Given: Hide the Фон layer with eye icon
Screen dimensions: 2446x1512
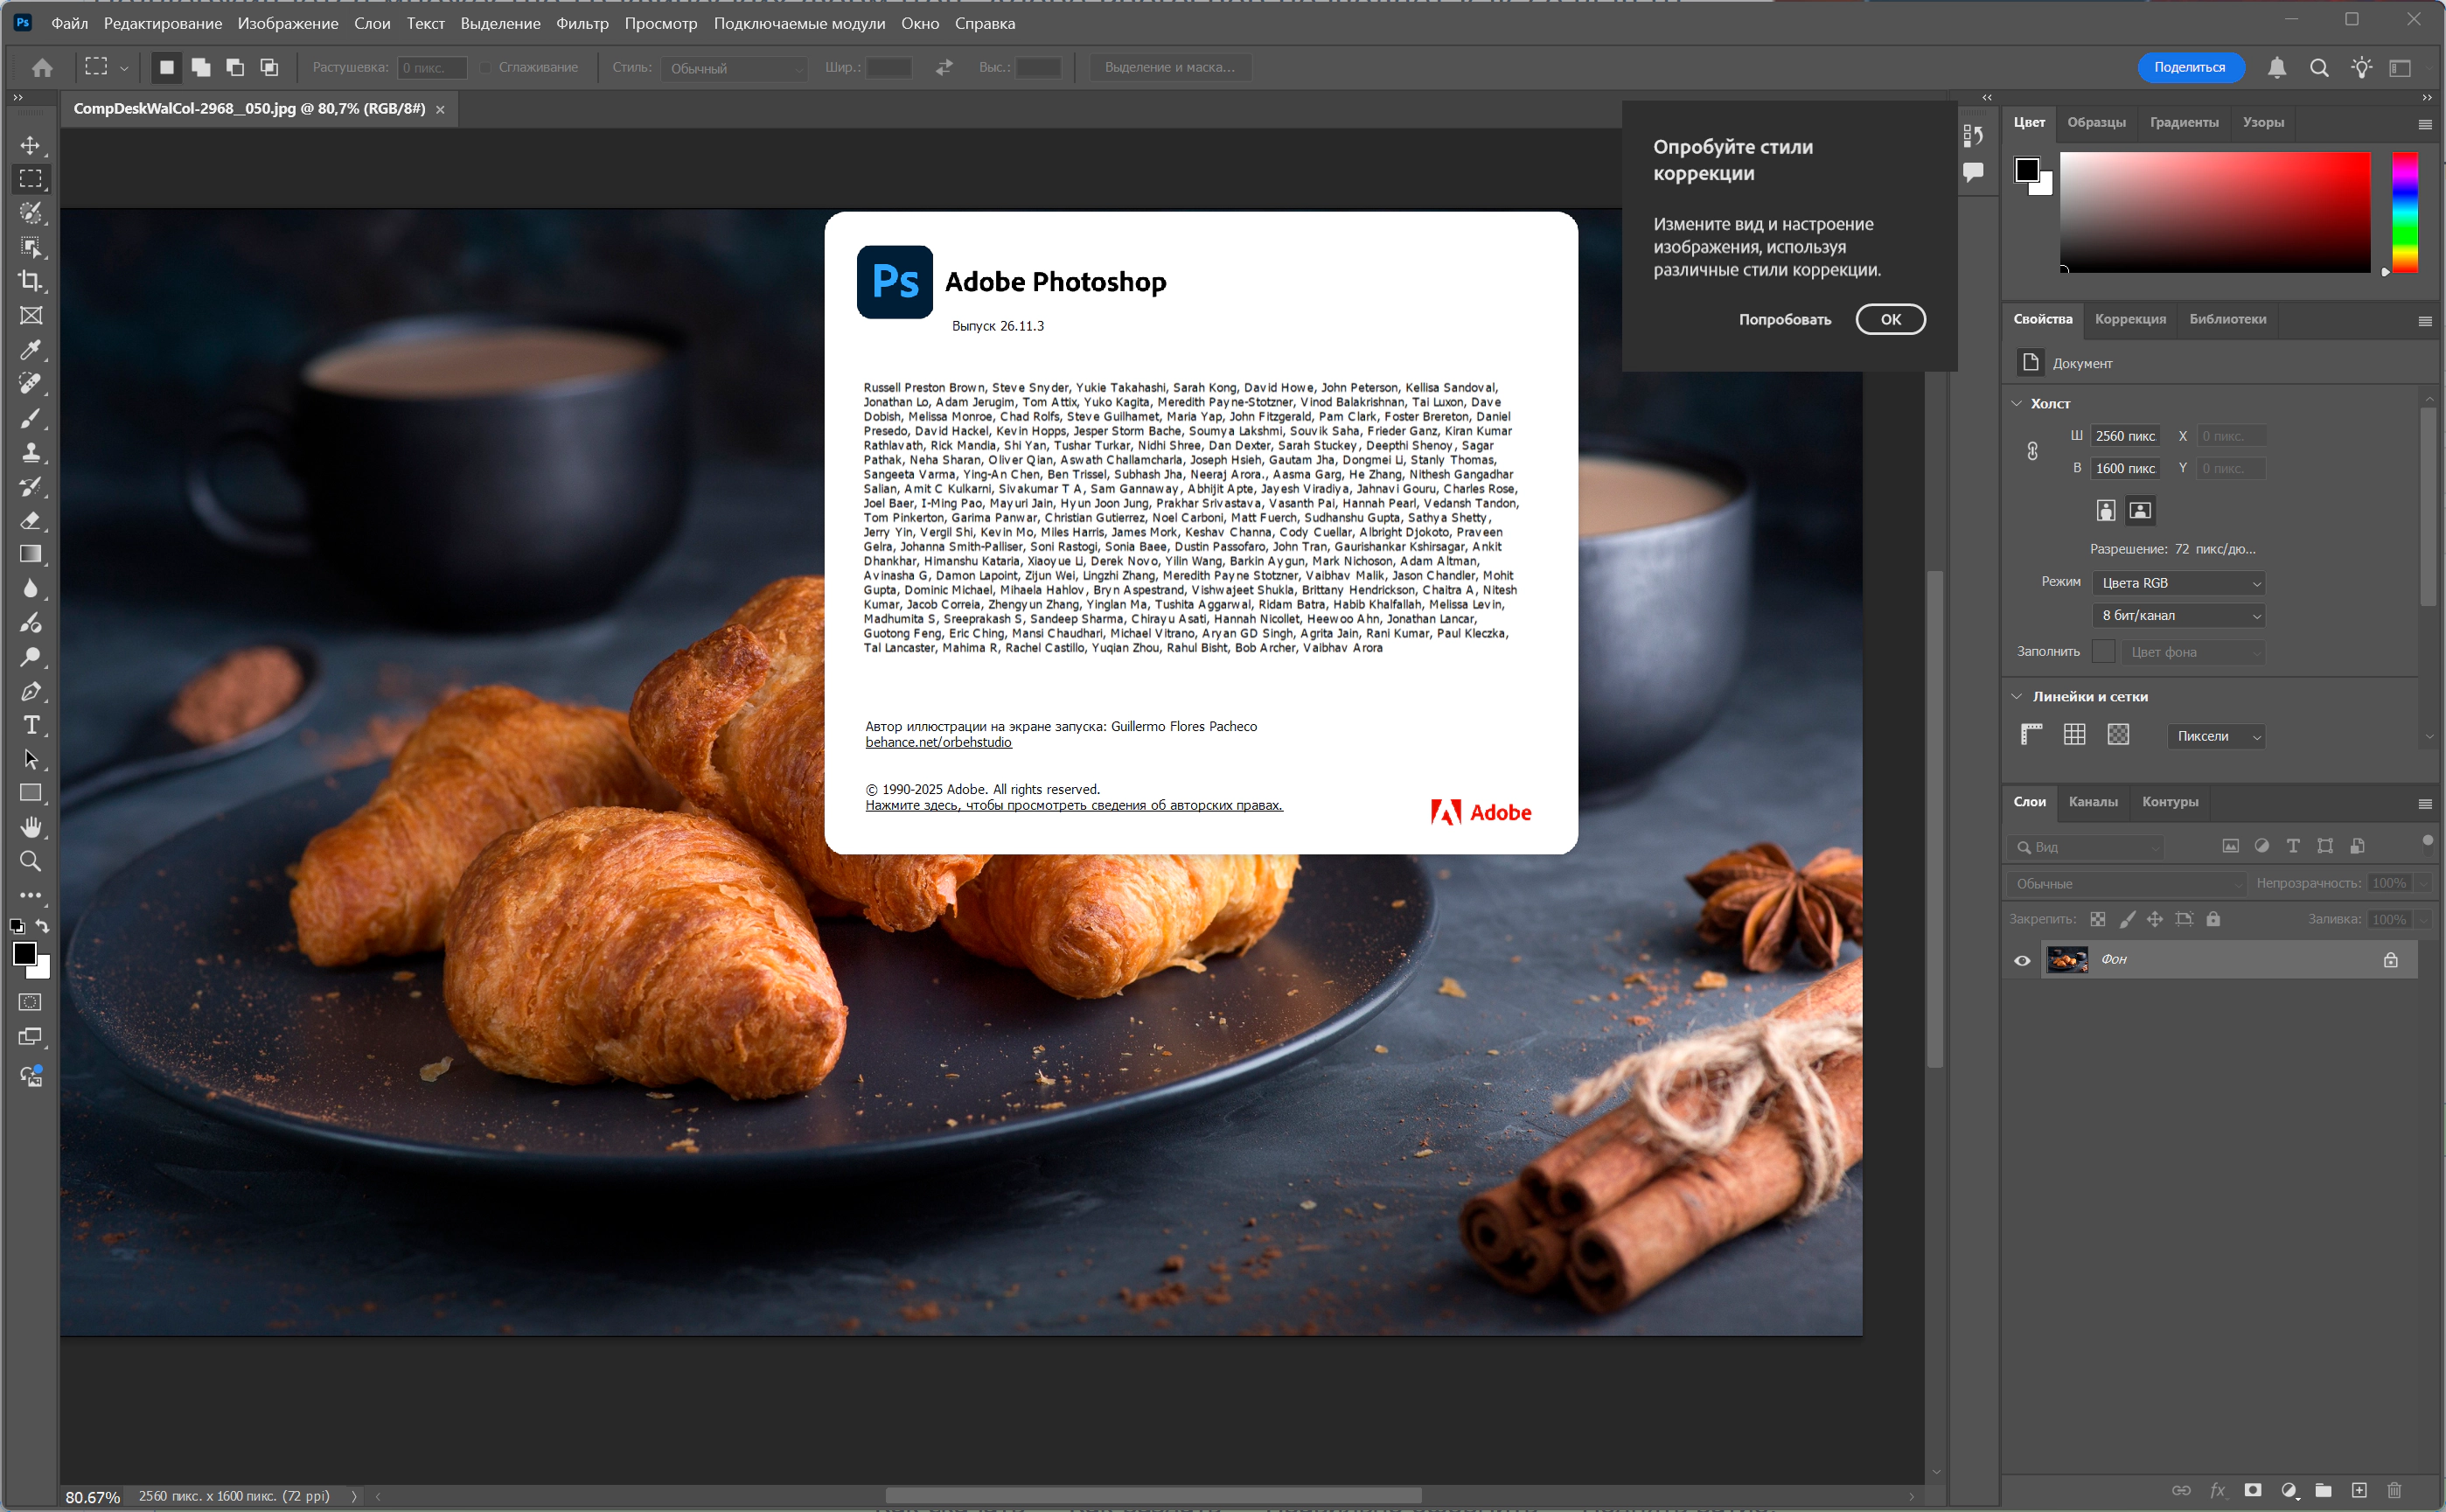Looking at the screenshot, I should pos(2022,960).
